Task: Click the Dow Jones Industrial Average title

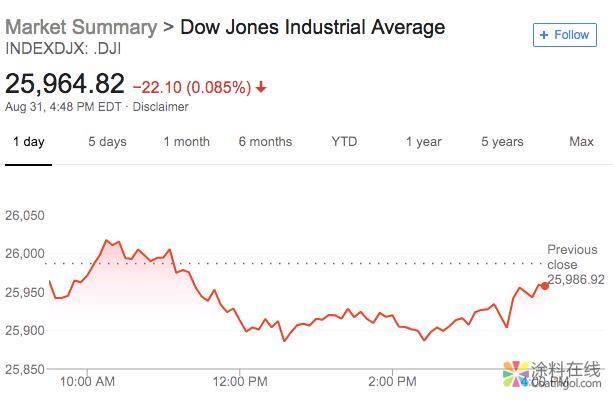Action: pos(312,27)
